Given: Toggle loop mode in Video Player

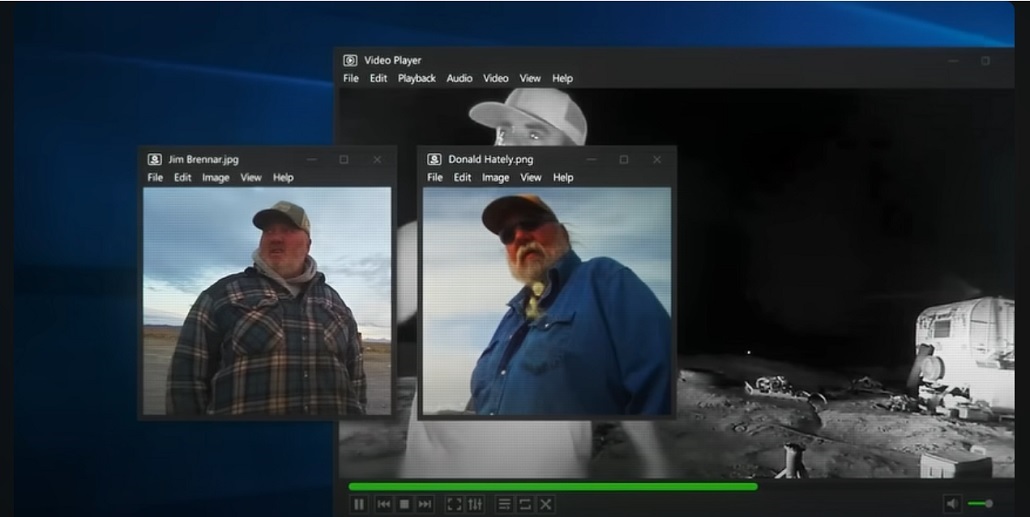Looking at the screenshot, I should click(525, 505).
